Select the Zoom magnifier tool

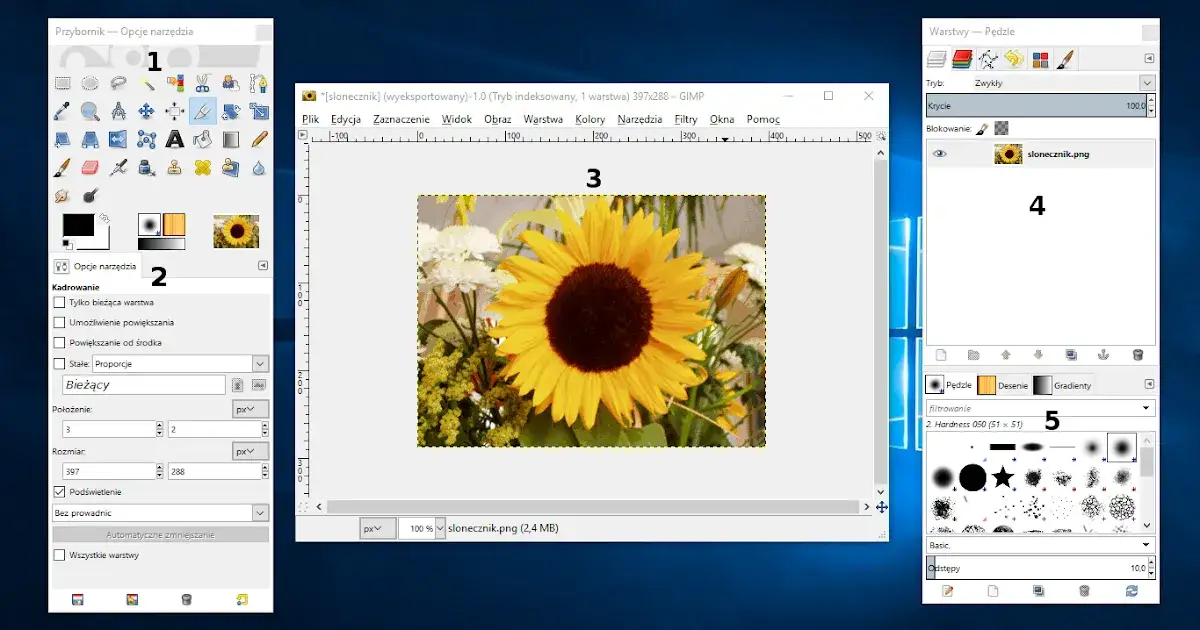click(90, 111)
